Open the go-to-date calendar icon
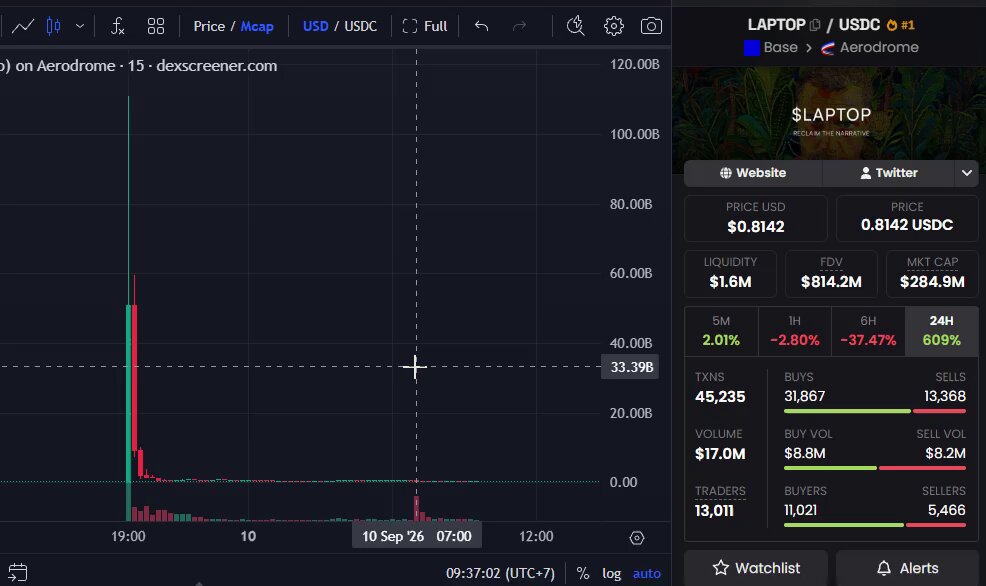 [x=18, y=572]
